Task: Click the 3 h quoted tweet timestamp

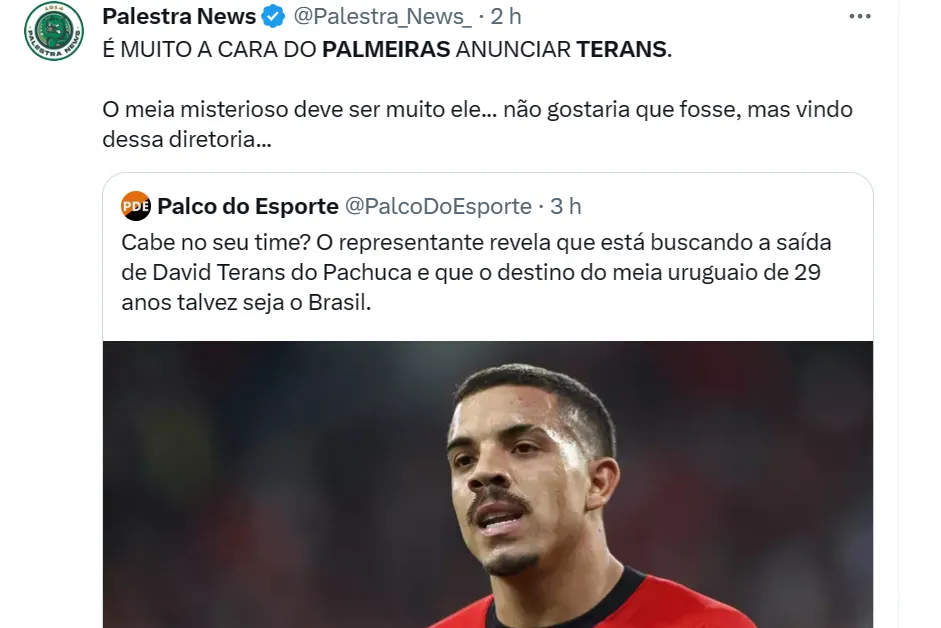Action: tap(566, 206)
